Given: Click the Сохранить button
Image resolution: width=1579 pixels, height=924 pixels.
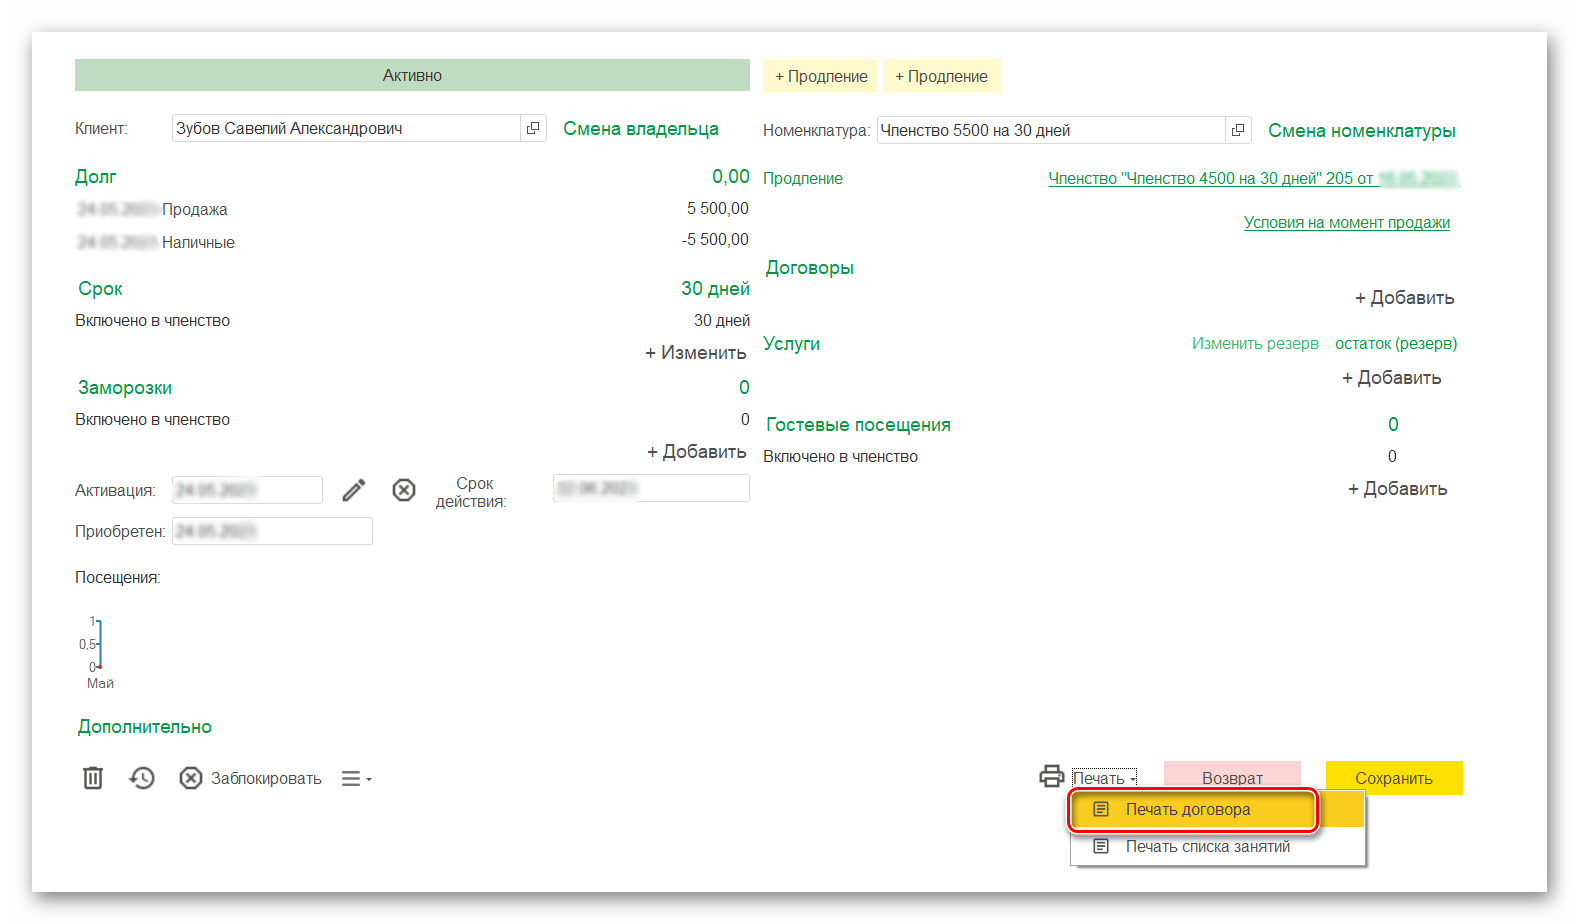Looking at the screenshot, I should pyautogui.click(x=1394, y=778).
